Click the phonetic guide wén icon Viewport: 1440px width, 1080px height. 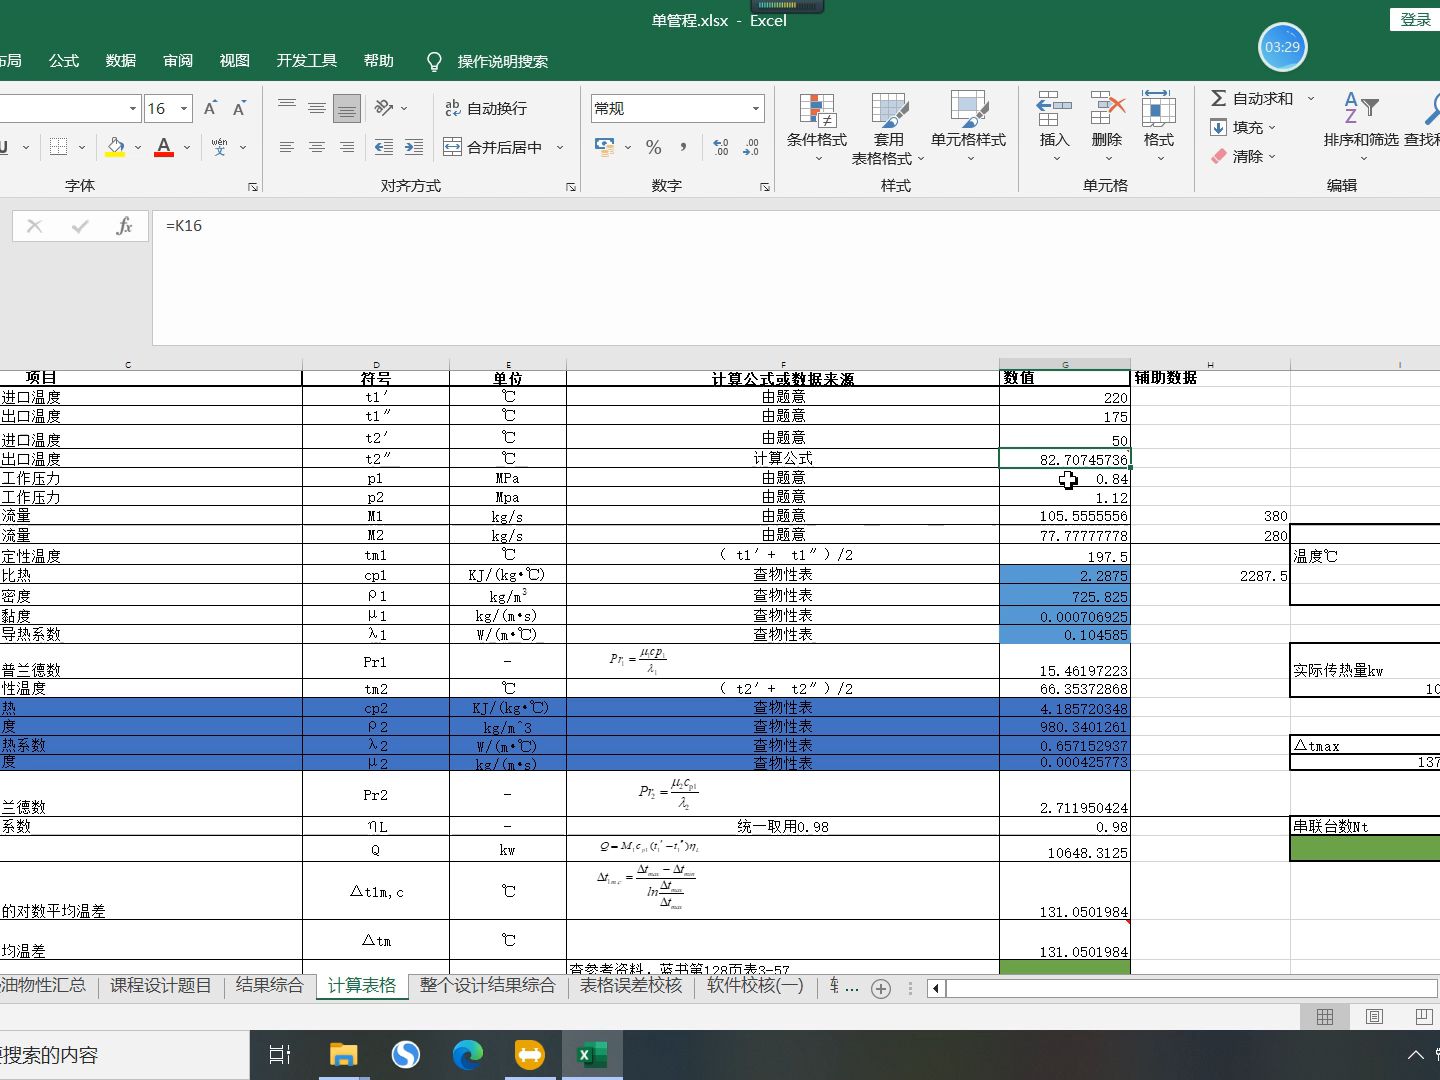(219, 147)
